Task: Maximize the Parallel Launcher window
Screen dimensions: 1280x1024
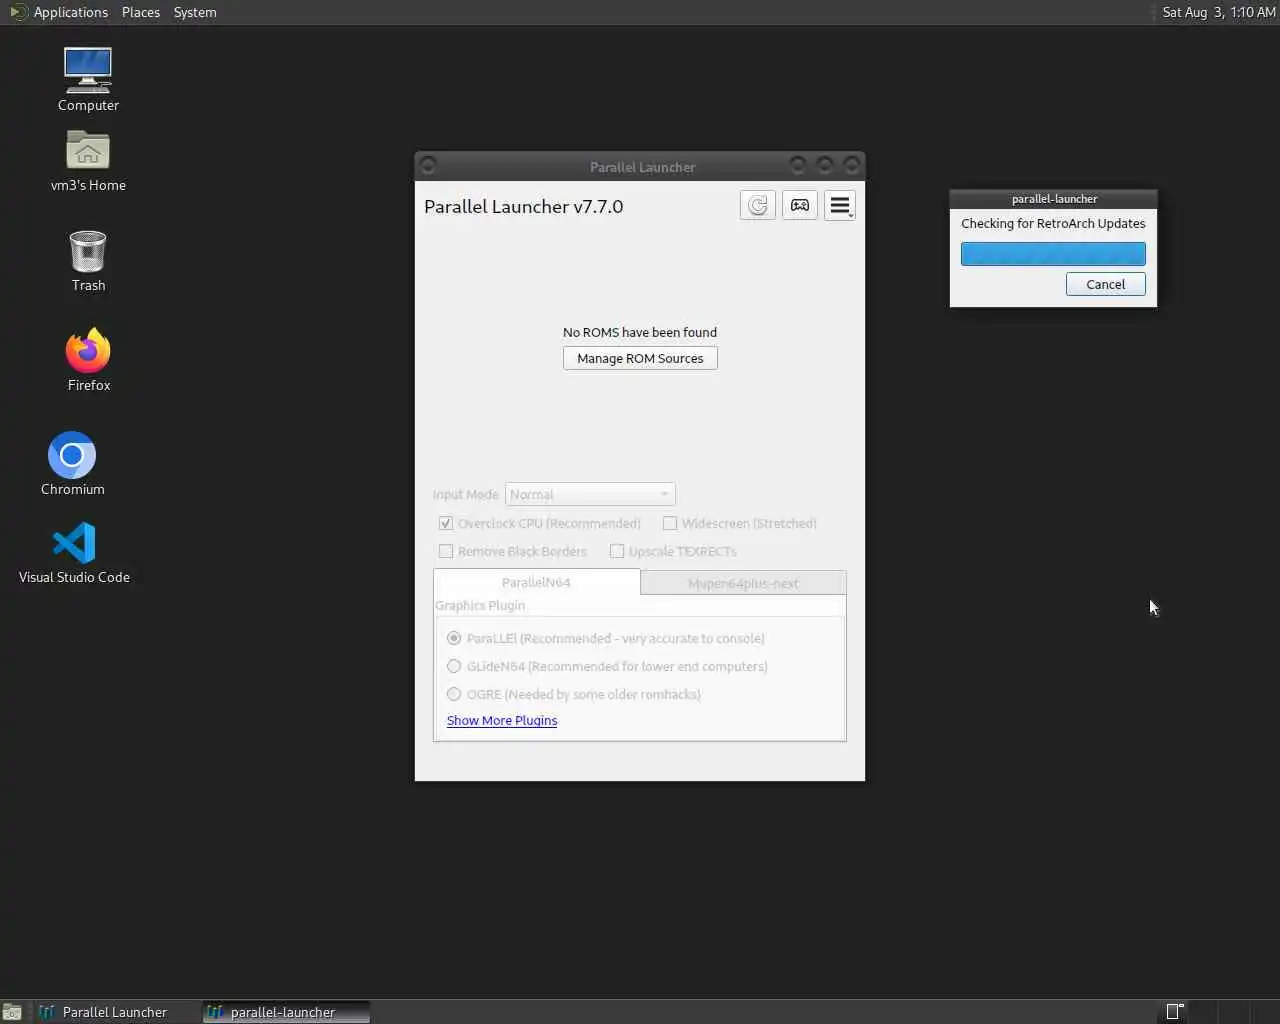Action: pyautogui.click(x=824, y=165)
